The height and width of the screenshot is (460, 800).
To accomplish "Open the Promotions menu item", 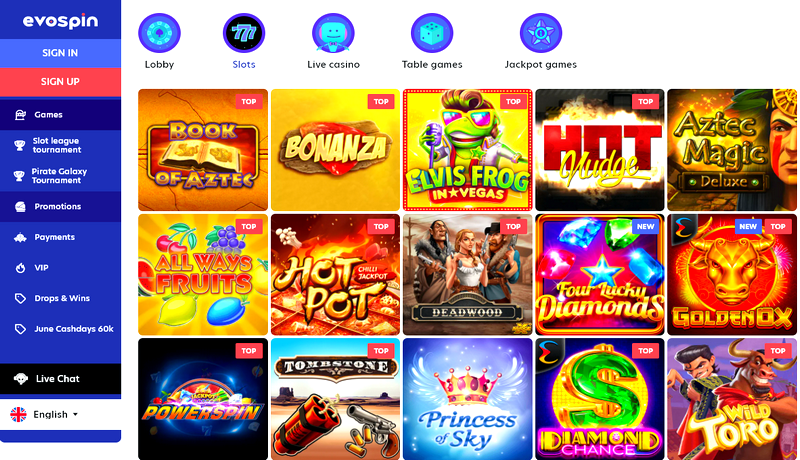I will (x=60, y=207).
